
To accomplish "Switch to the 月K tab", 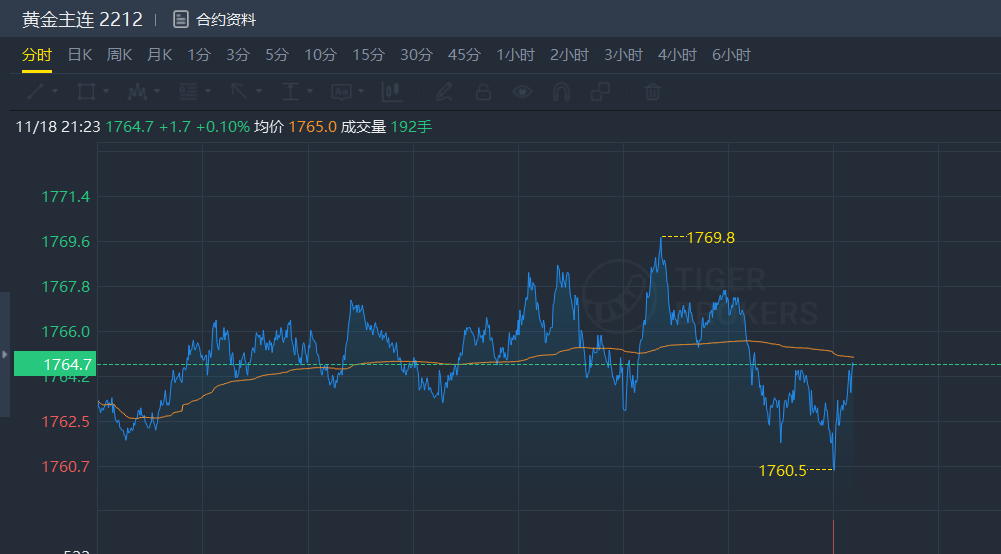I will [x=160, y=55].
